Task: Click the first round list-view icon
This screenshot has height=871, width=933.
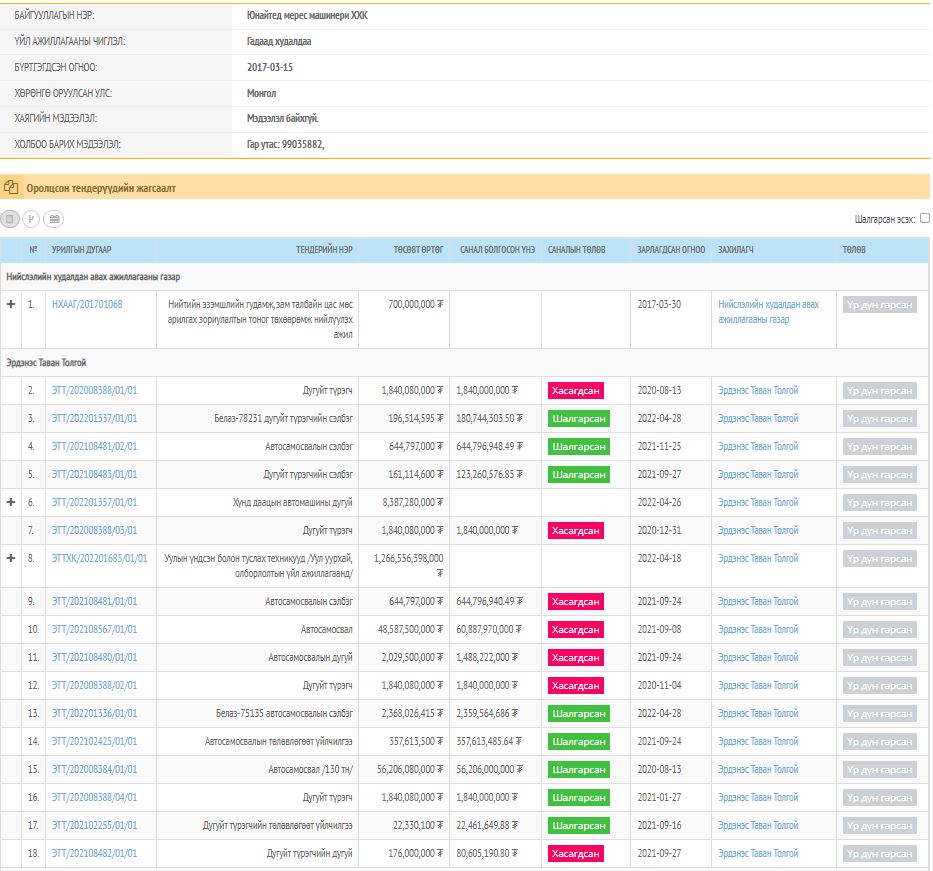Action: (x=10, y=219)
